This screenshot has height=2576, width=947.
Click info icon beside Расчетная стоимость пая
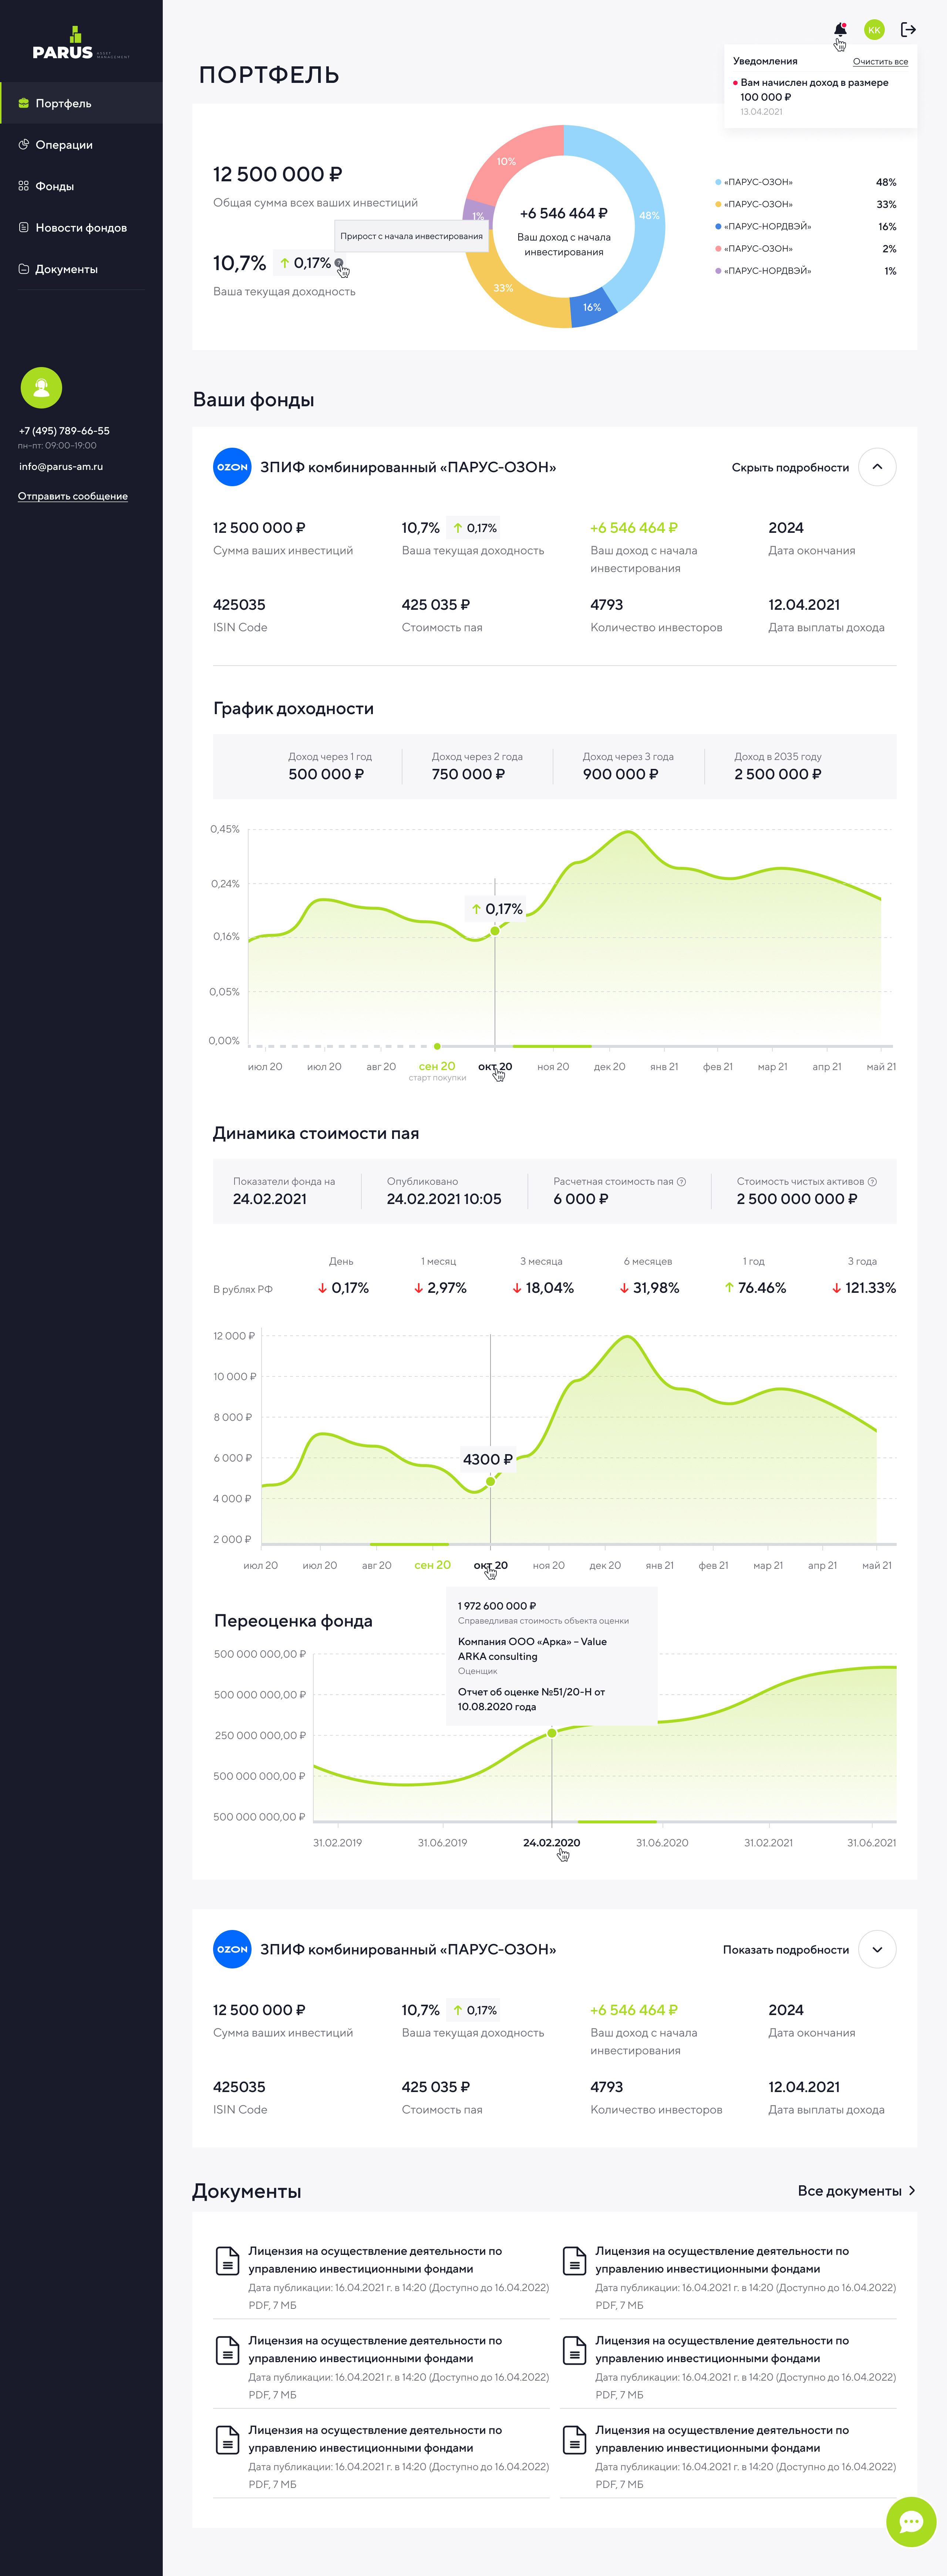pyautogui.click(x=682, y=1182)
